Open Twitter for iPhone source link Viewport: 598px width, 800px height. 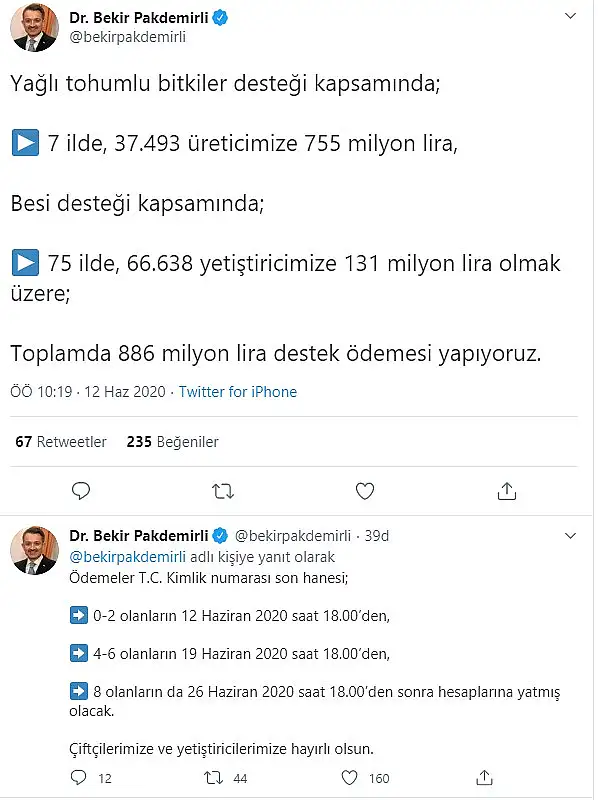pos(238,392)
